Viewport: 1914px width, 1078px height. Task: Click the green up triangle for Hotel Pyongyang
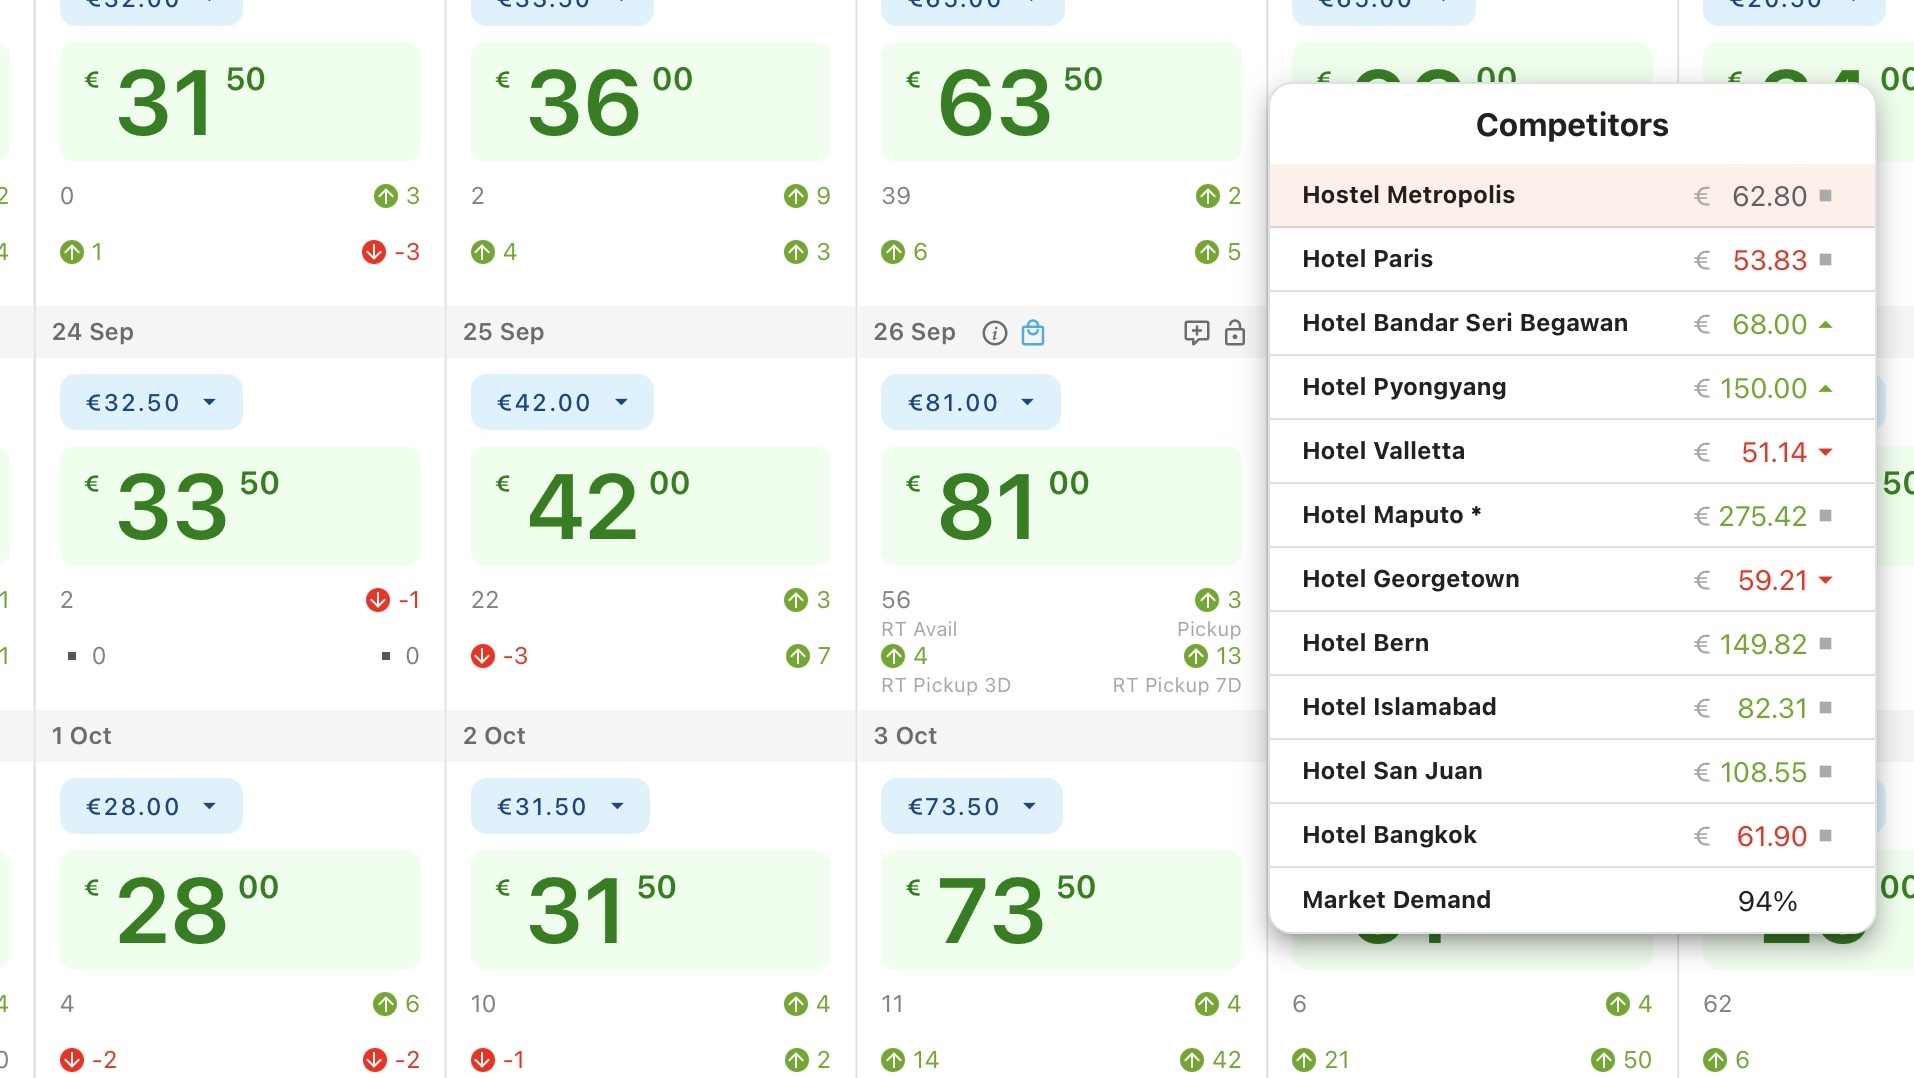(x=1826, y=388)
